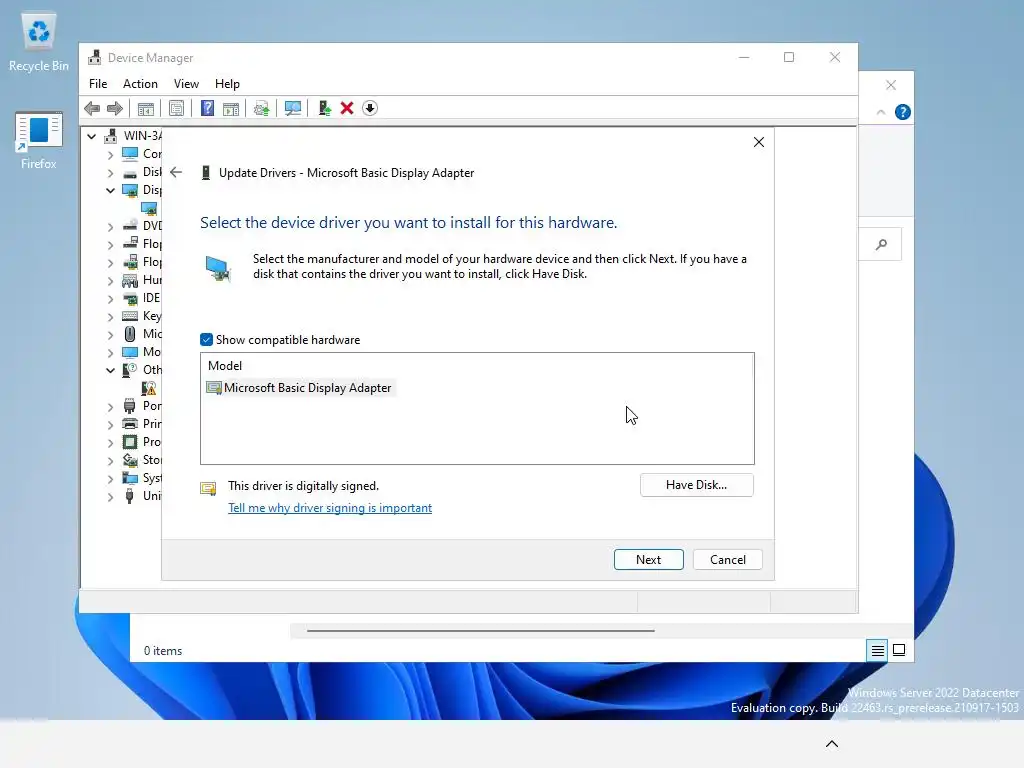This screenshot has height=768, width=1024.
Task: Expand the System devices tree node
Action: (110, 478)
